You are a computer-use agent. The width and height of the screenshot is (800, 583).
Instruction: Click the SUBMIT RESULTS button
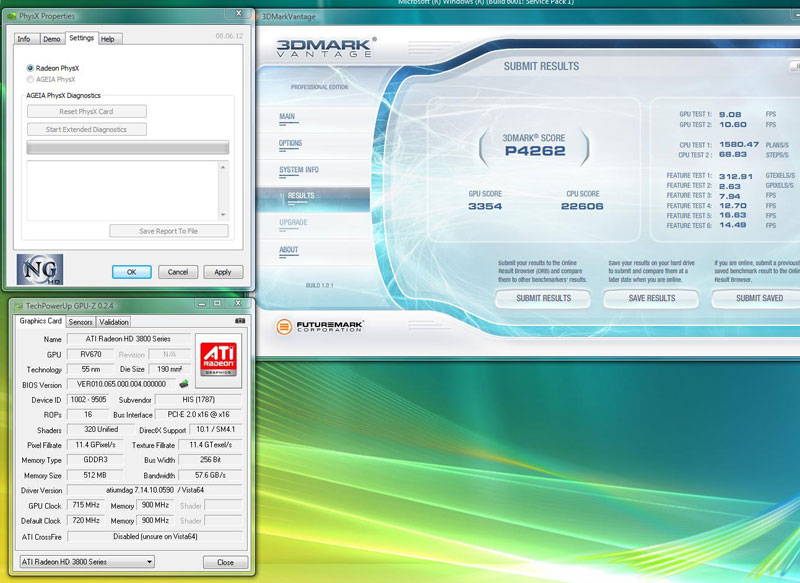(x=543, y=298)
